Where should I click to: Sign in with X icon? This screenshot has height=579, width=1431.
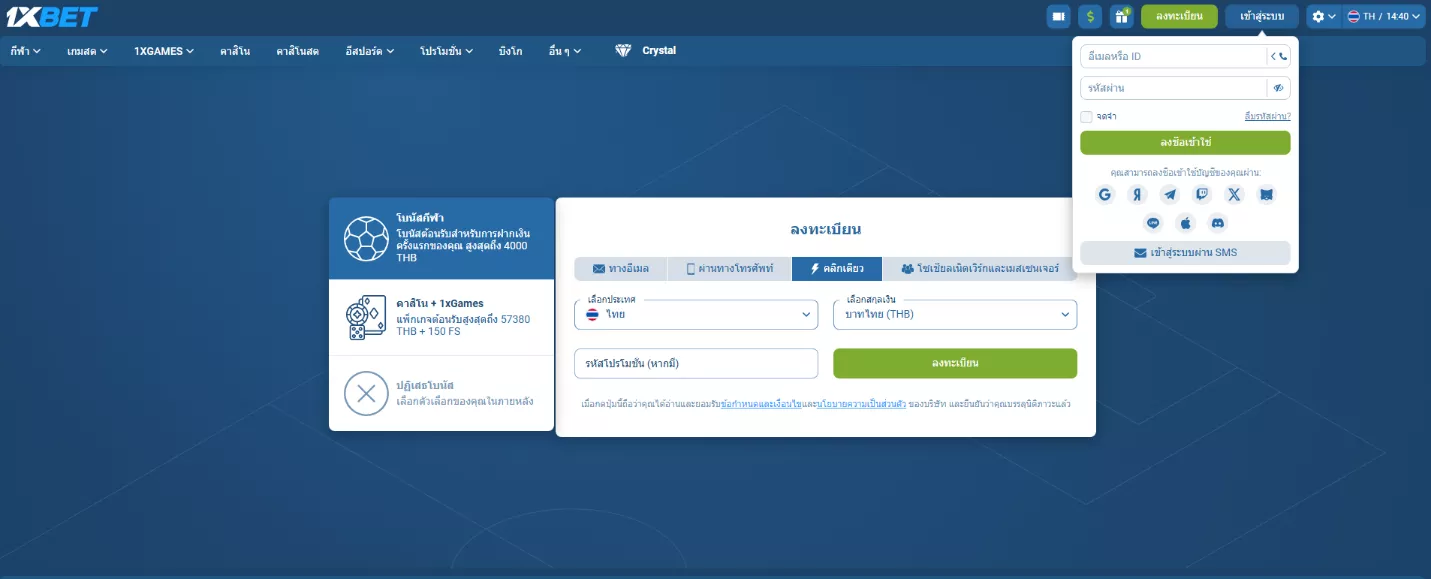[x=1234, y=195]
